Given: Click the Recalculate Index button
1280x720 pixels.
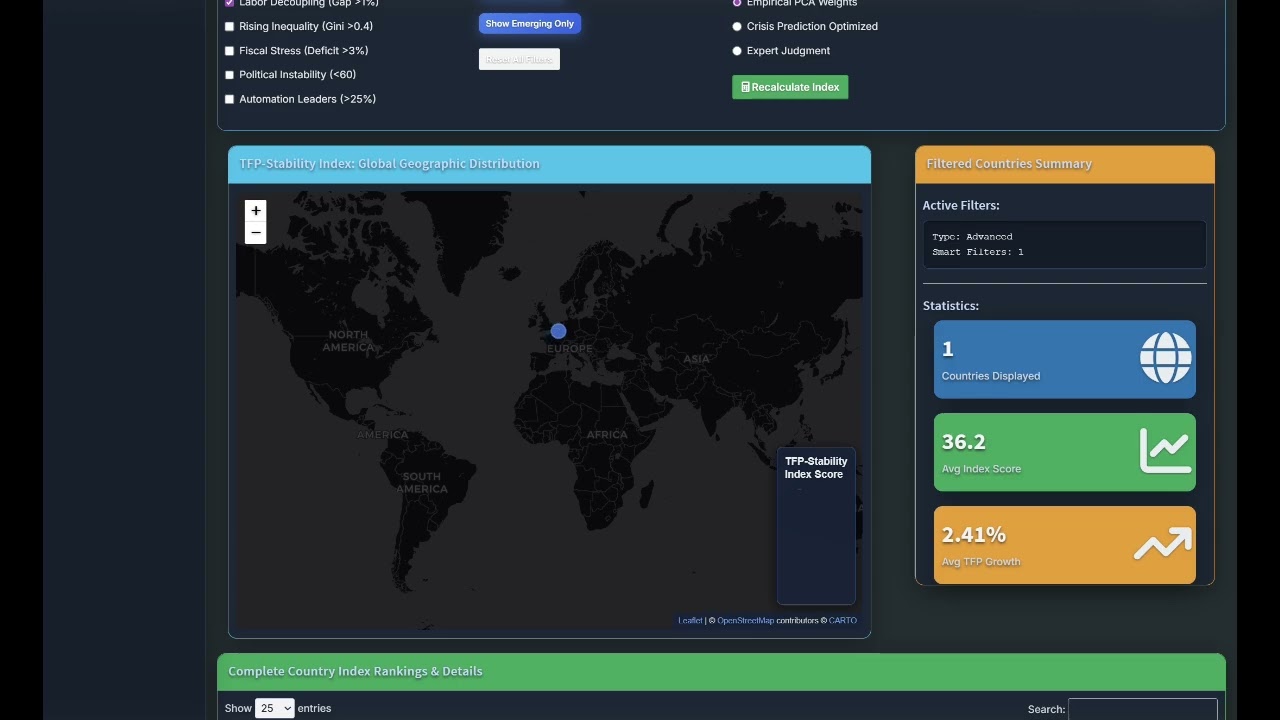Looking at the screenshot, I should pyautogui.click(x=790, y=87).
